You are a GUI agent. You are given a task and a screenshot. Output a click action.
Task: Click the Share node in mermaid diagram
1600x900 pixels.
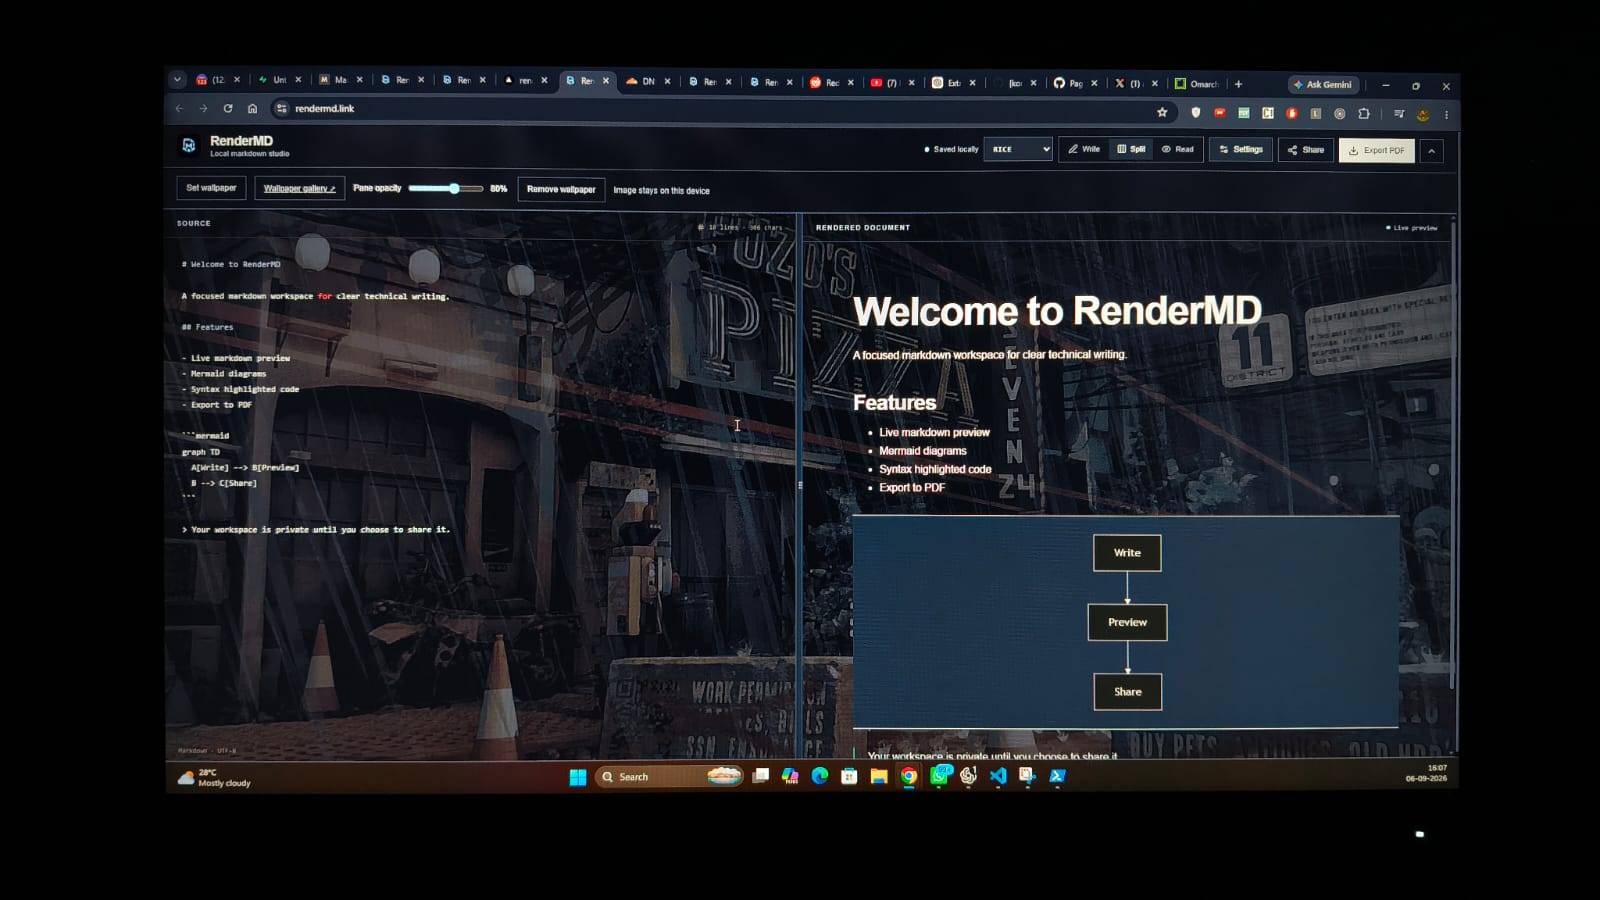point(1127,691)
